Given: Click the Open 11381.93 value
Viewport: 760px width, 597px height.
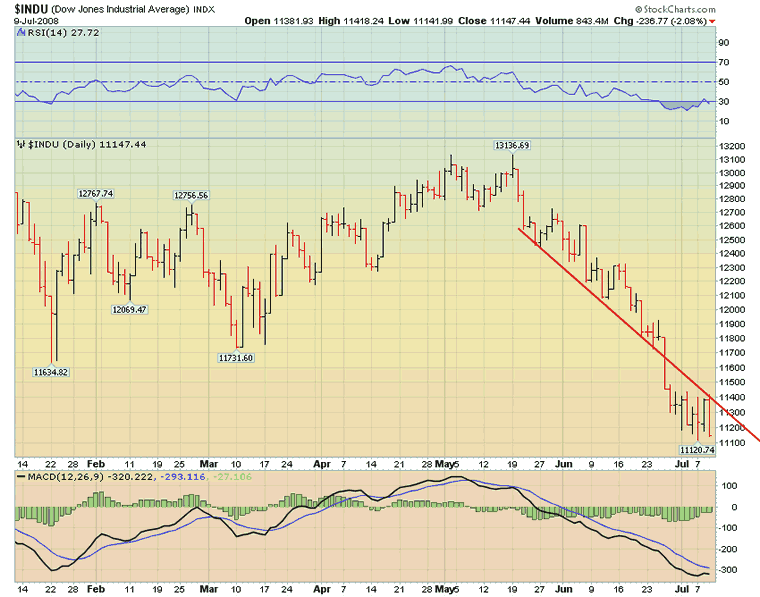Looking at the screenshot, I should pyautogui.click(x=279, y=21).
